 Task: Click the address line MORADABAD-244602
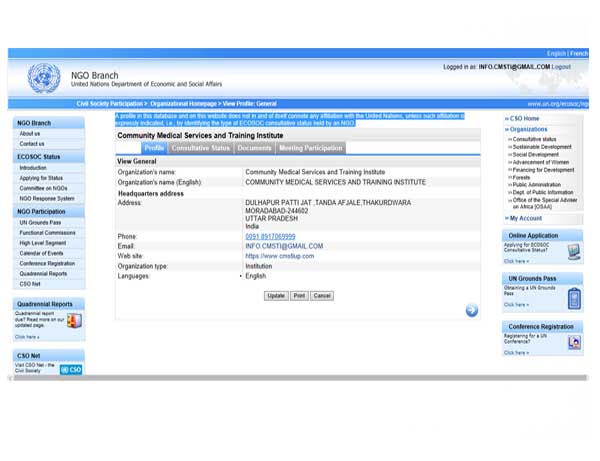(x=277, y=211)
